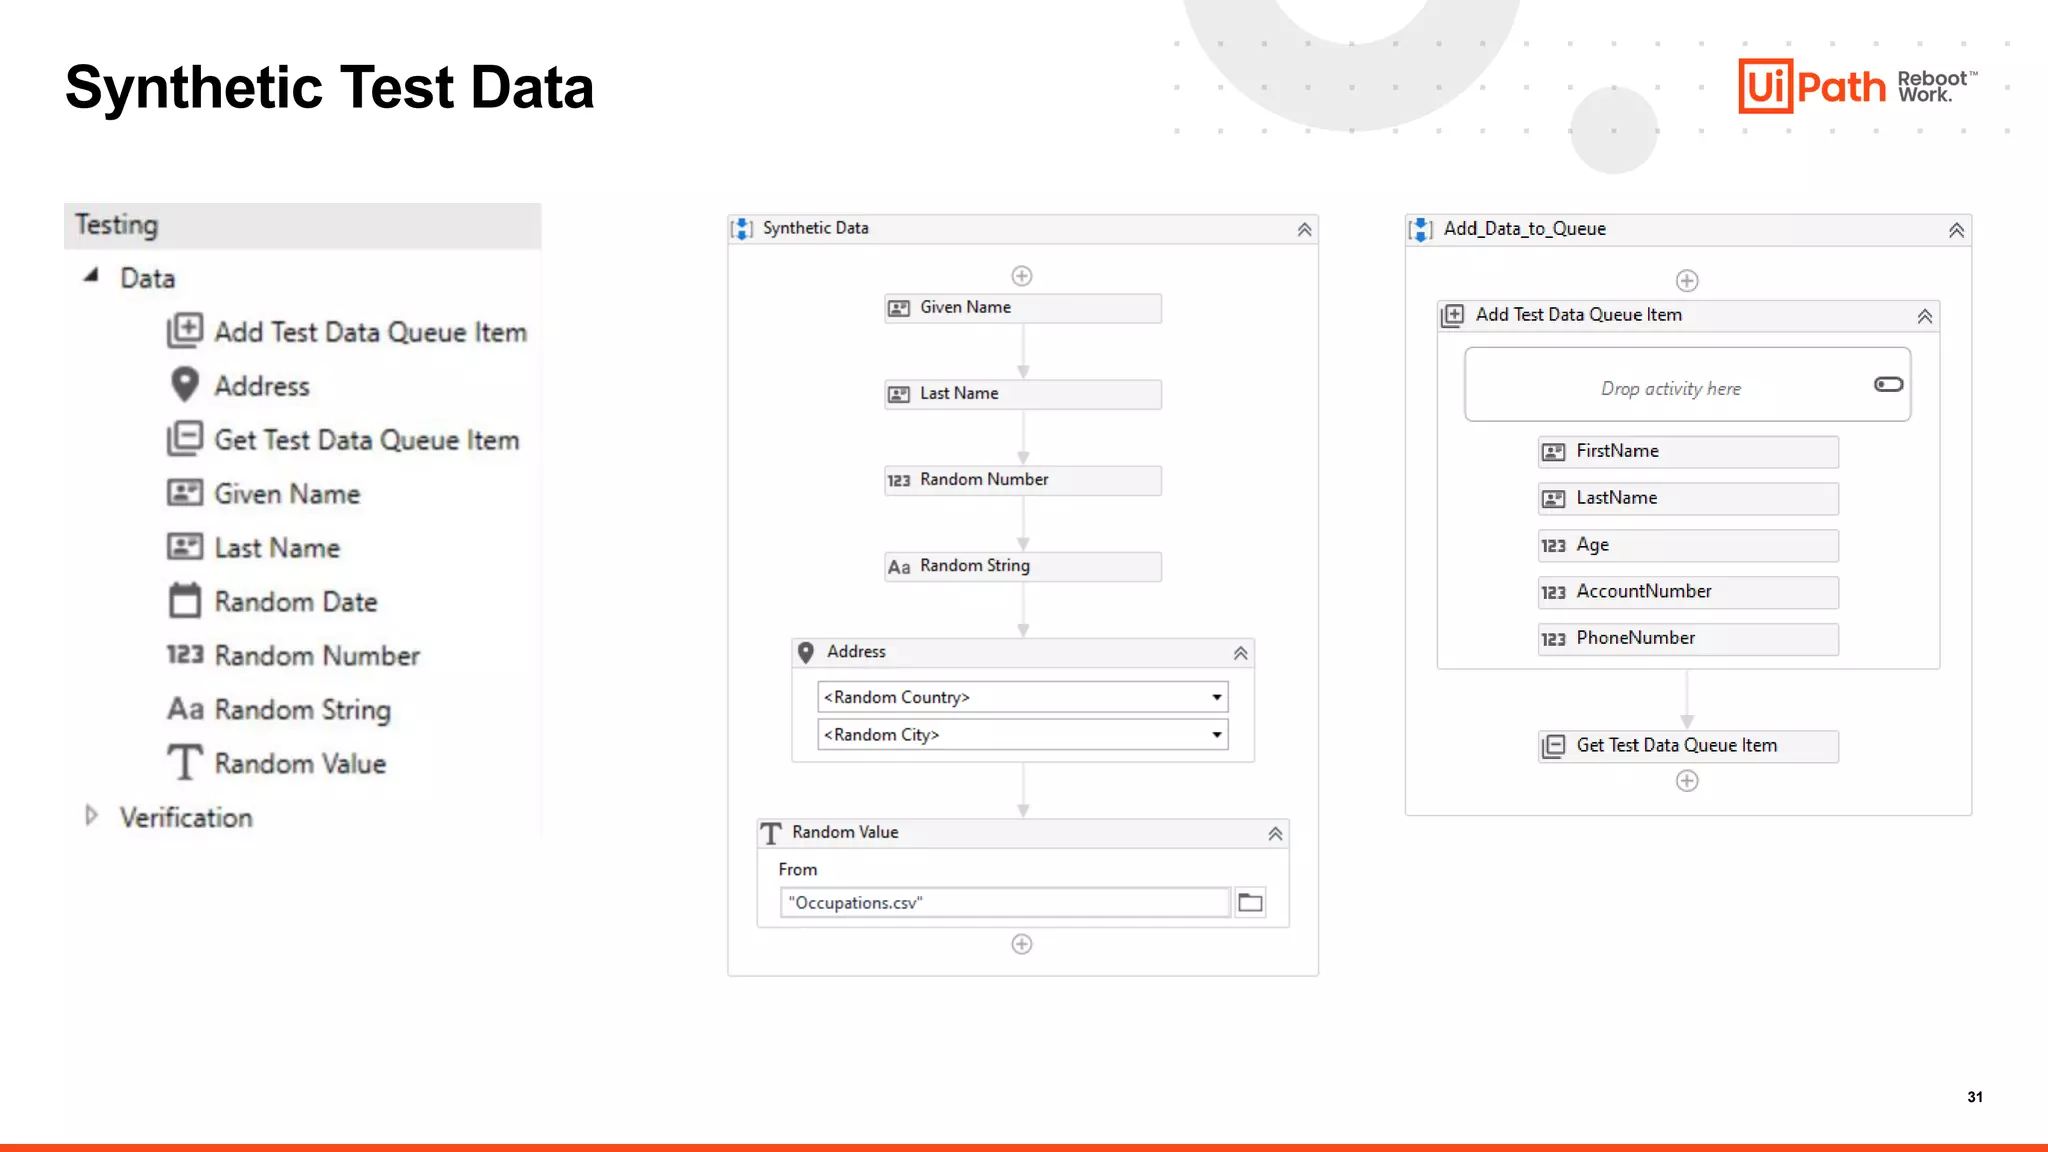The width and height of the screenshot is (2048, 1152).
Task: Click the Address location pin icon in Testing panel
Action: click(185, 385)
